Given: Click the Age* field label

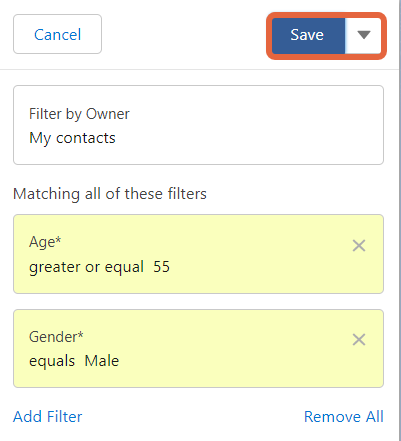Looking at the screenshot, I should coord(45,242).
